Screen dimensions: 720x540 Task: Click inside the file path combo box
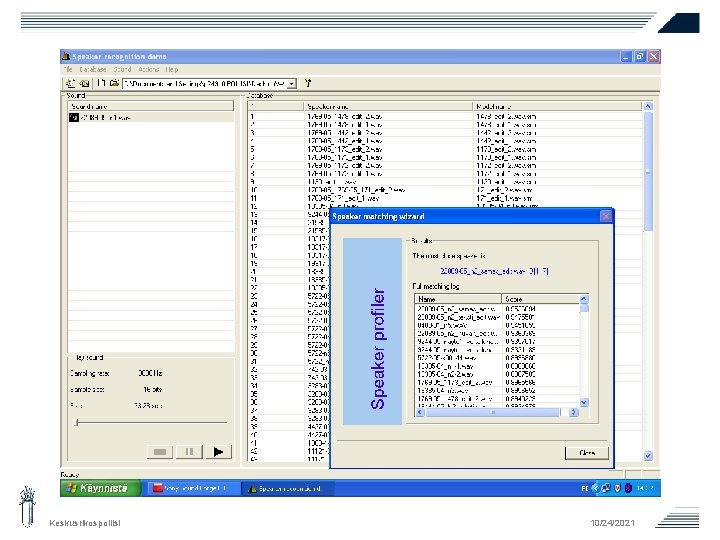coord(205,84)
